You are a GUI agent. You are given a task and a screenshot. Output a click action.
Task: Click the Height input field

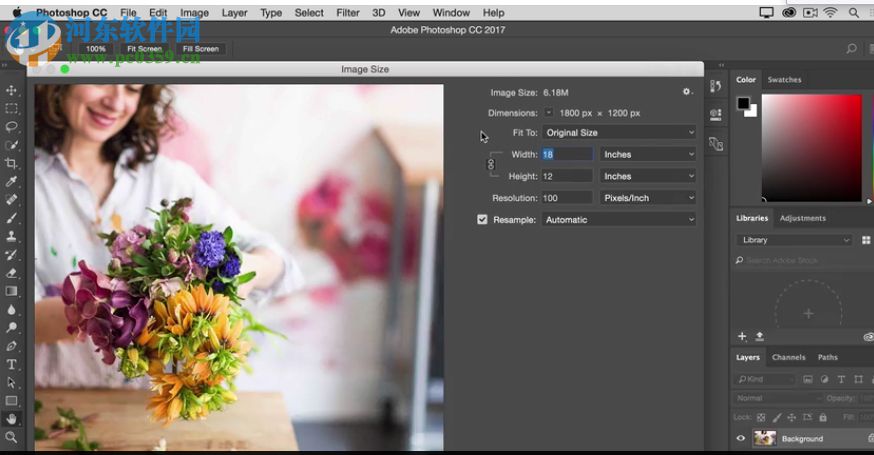[567, 176]
